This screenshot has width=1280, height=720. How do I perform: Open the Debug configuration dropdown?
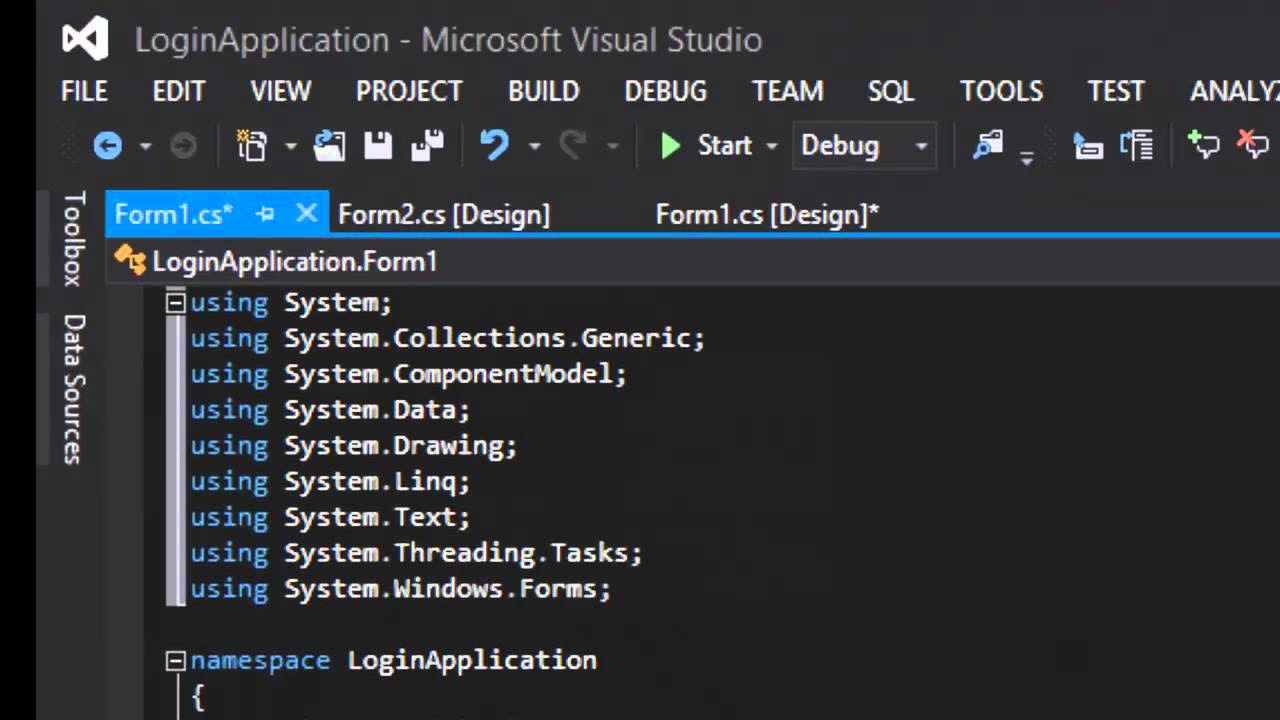tap(864, 146)
